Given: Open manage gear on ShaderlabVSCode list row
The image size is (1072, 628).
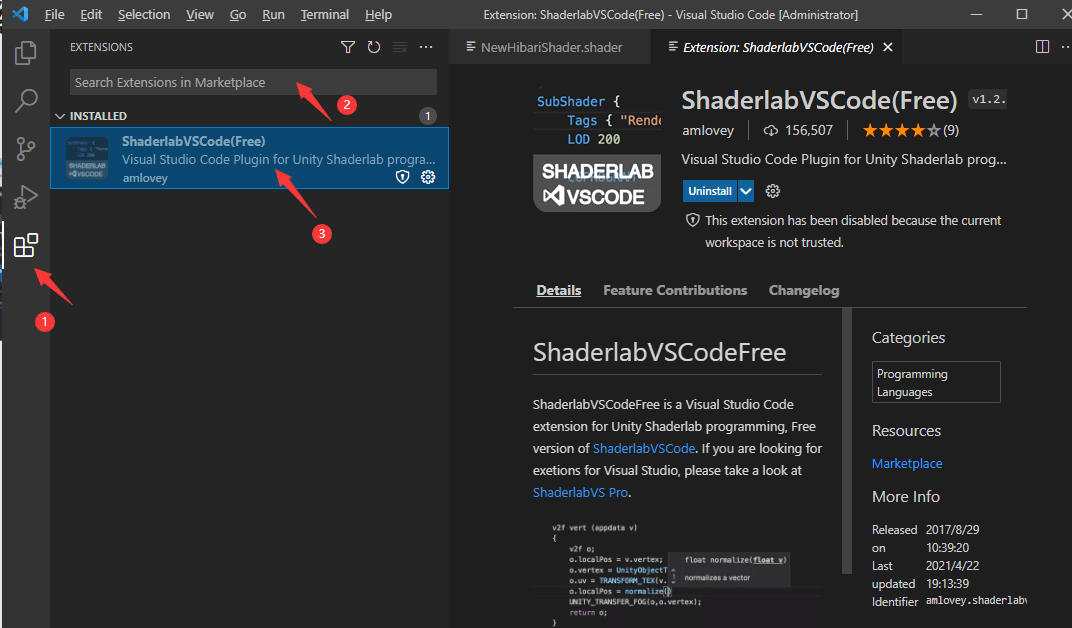Looking at the screenshot, I should pyautogui.click(x=428, y=177).
